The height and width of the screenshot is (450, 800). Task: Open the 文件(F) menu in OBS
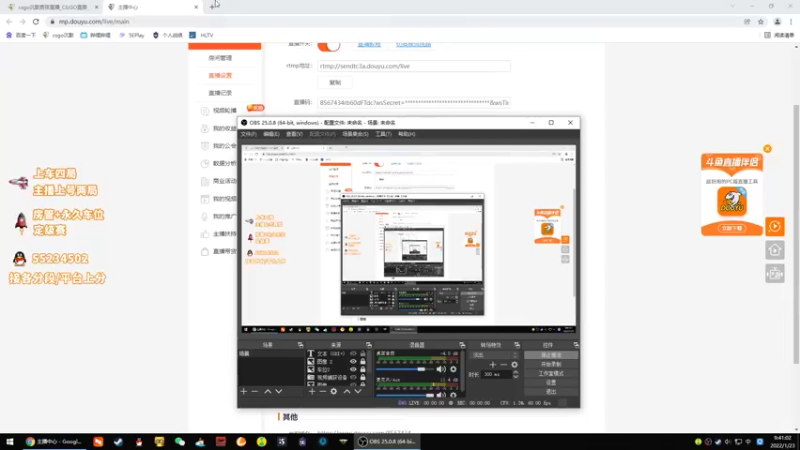(x=248, y=134)
